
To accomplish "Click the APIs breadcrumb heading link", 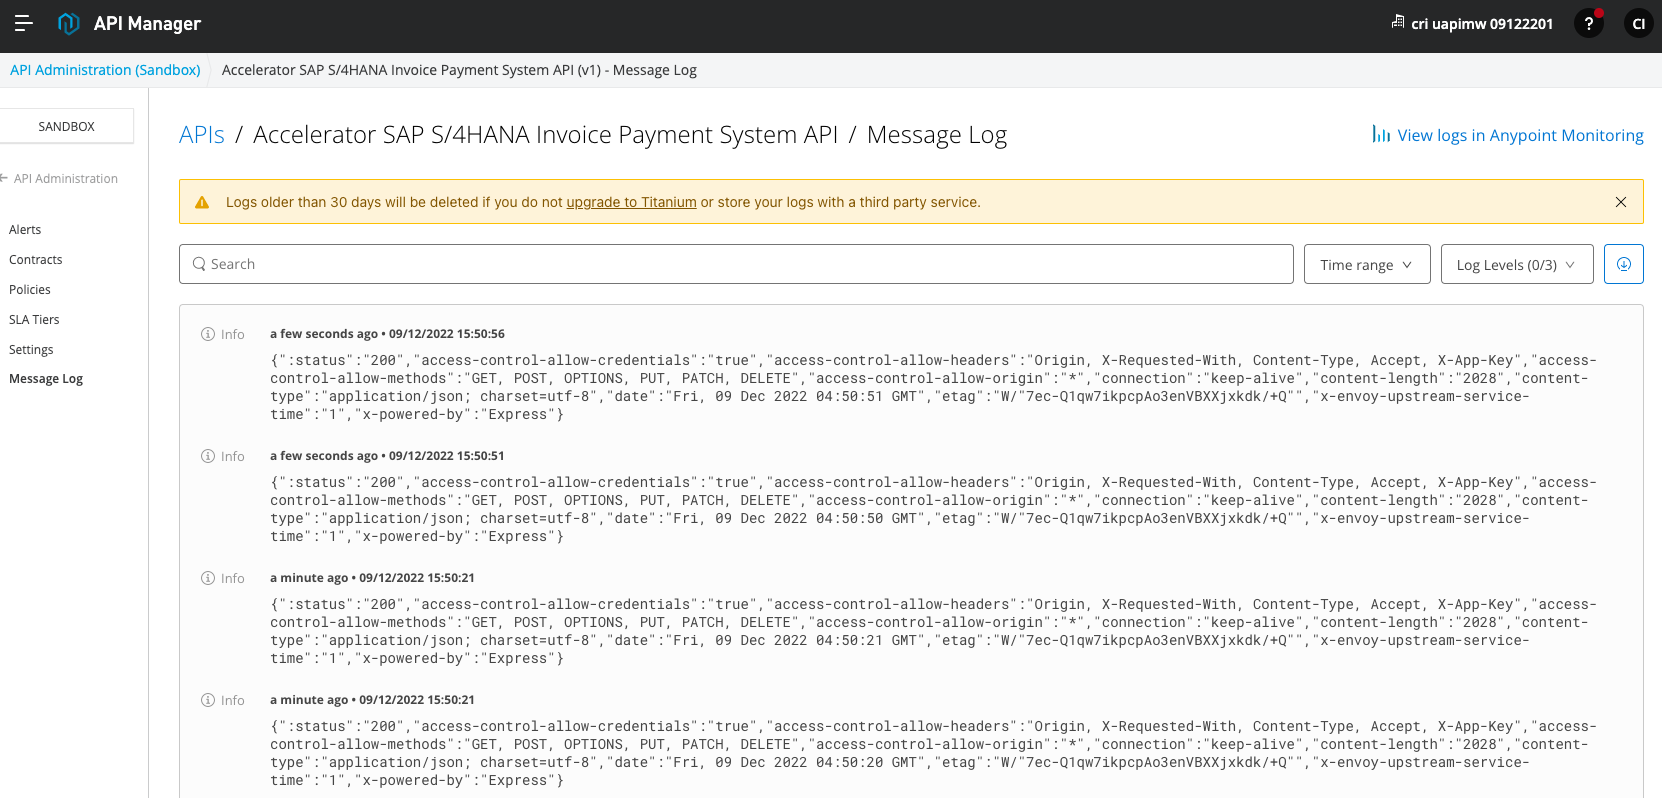I will point(202,135).
